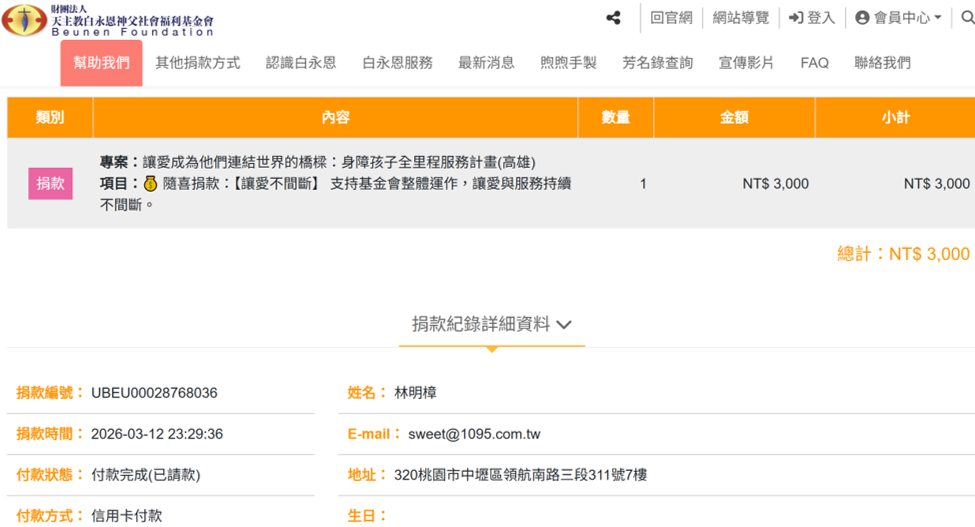Select the 煦煦手製 menu item
The height and width of the screenshot is (527, 975).
(568, 63)
